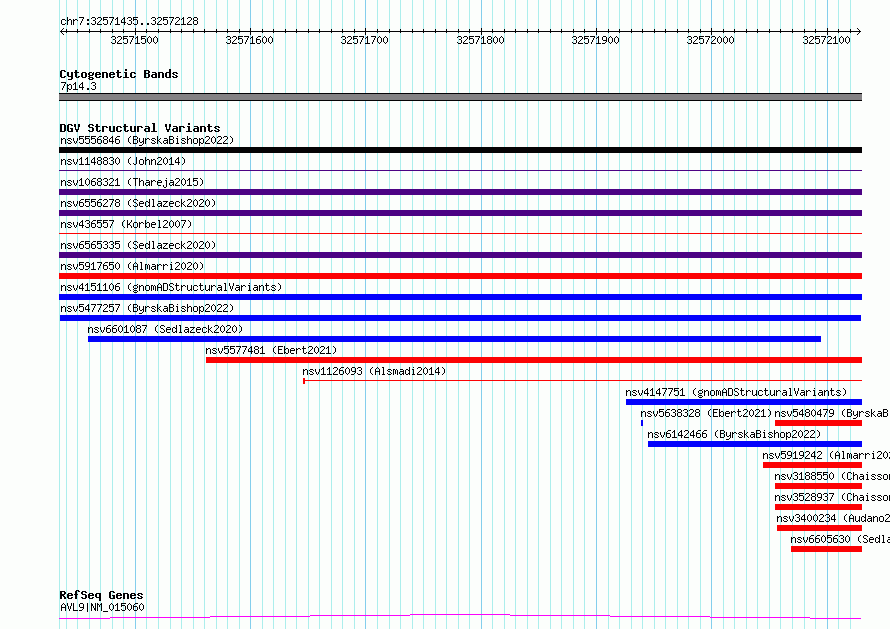Click red bar under nsv3528937
The image size is (890, 629).
(x=818, y=507)
